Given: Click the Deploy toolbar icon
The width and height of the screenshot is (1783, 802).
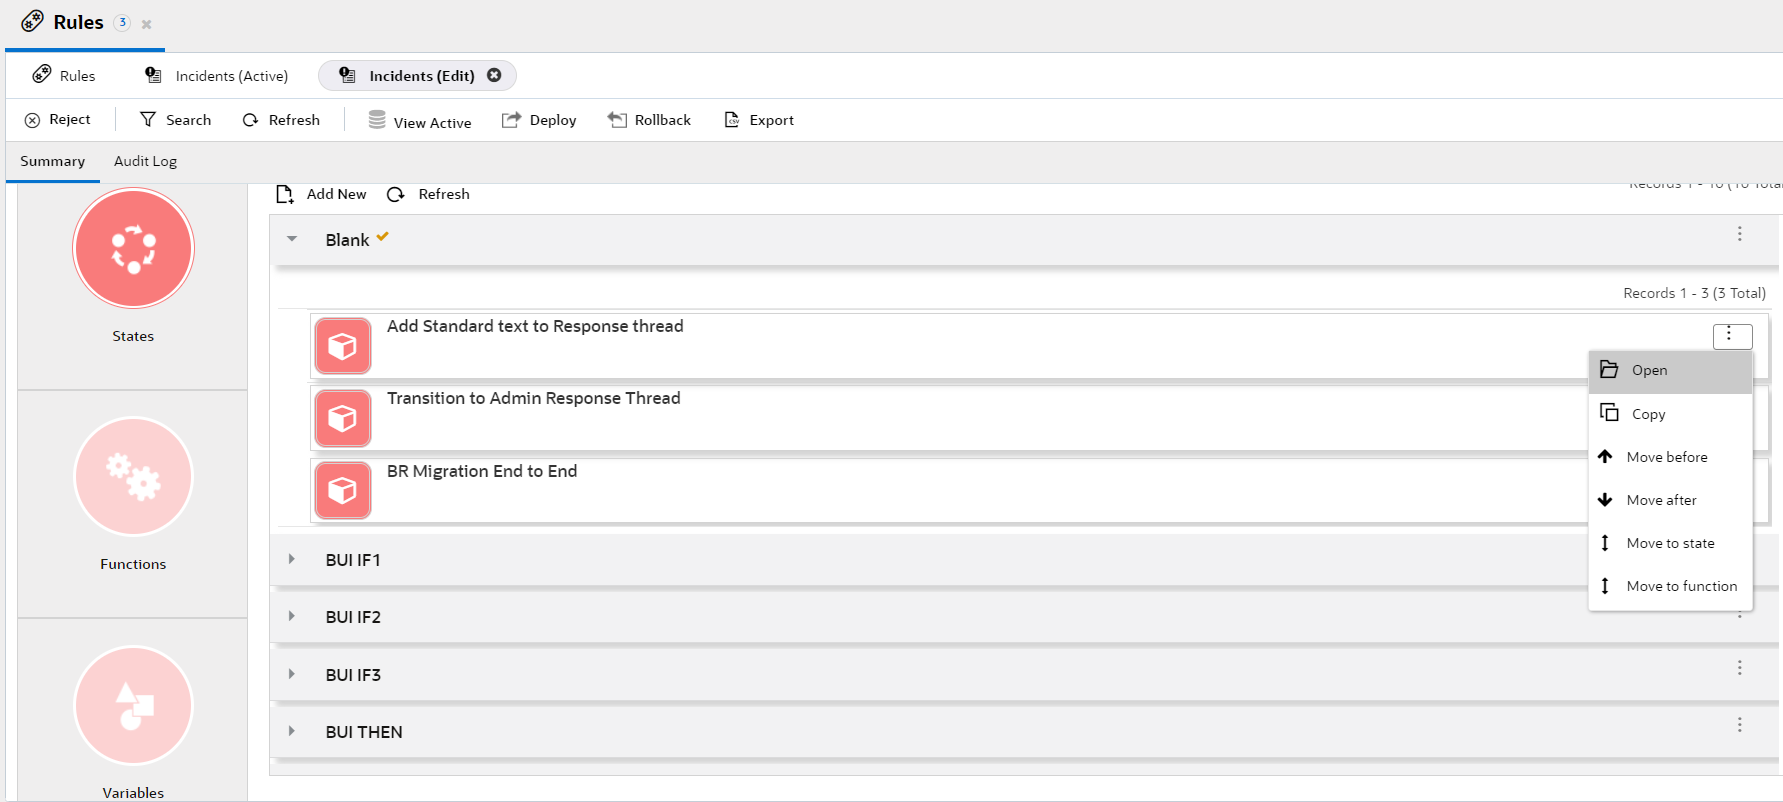Looking at the screenshot, I should [x=511, y=120].
